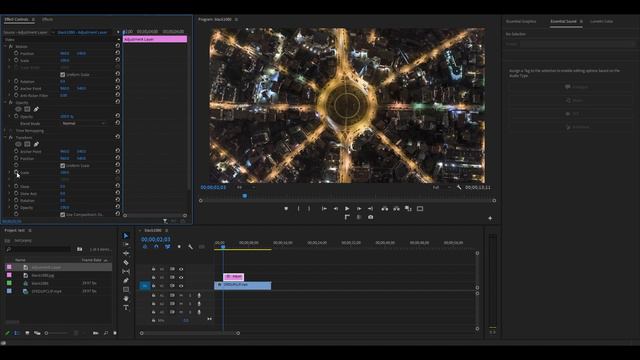Image resolution: width=640 pixels, height=360 pixels.
Task: Collapse the Transform effect group
Action: pyautogui.click(x=5, y=138)
